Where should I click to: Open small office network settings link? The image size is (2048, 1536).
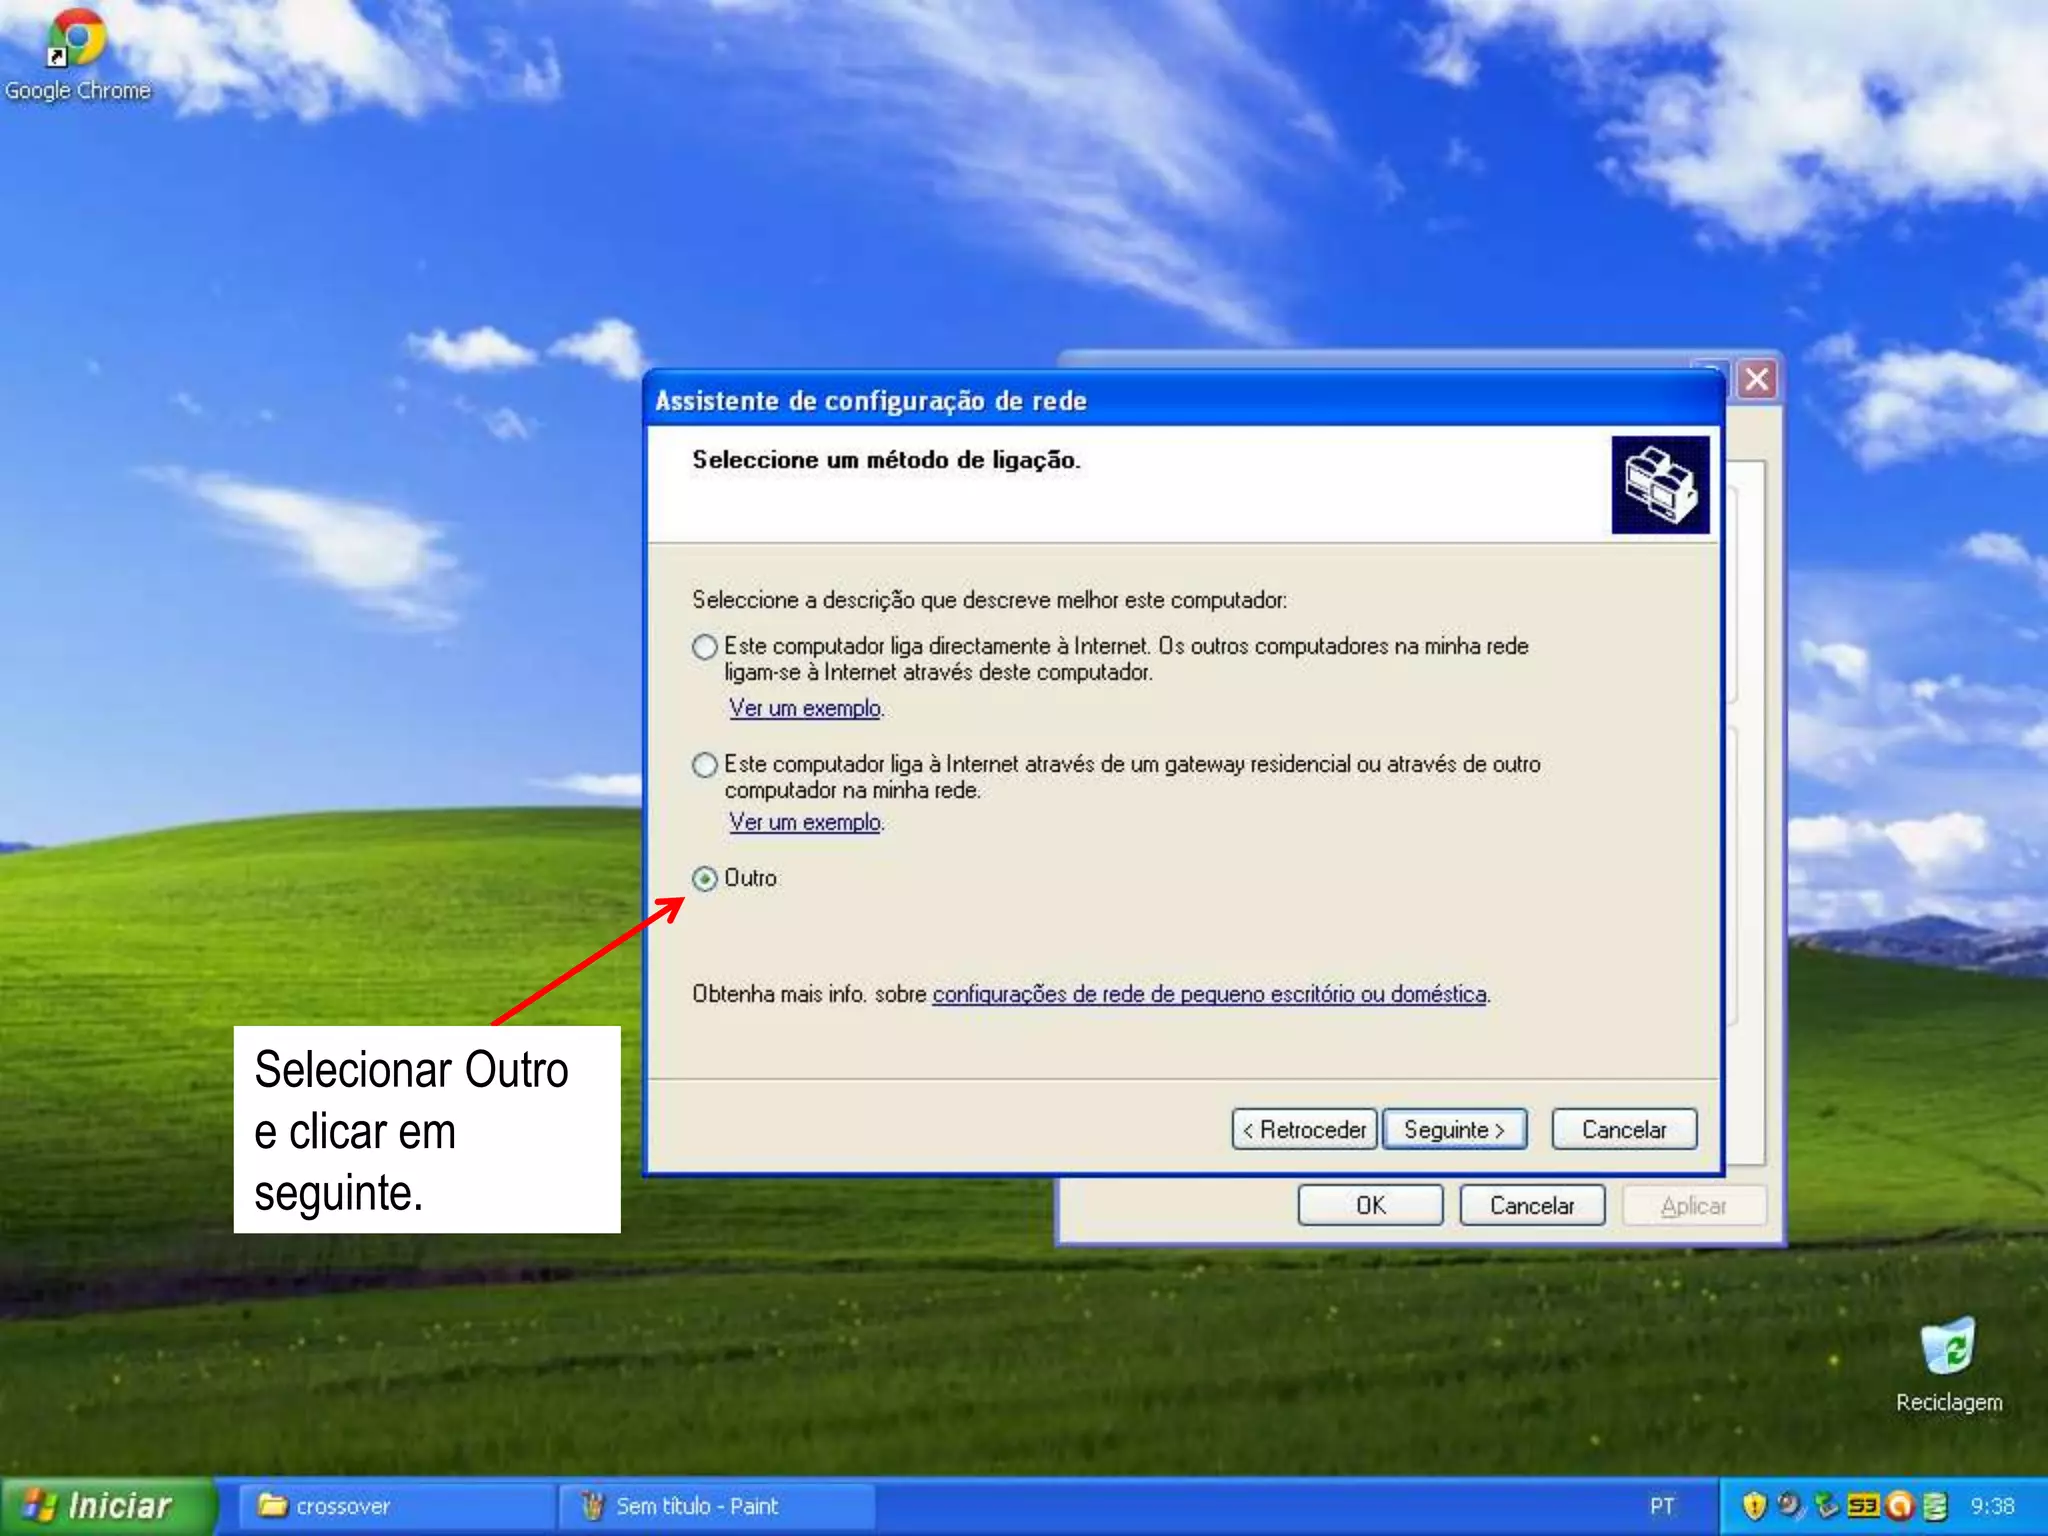pos(1209,994)
